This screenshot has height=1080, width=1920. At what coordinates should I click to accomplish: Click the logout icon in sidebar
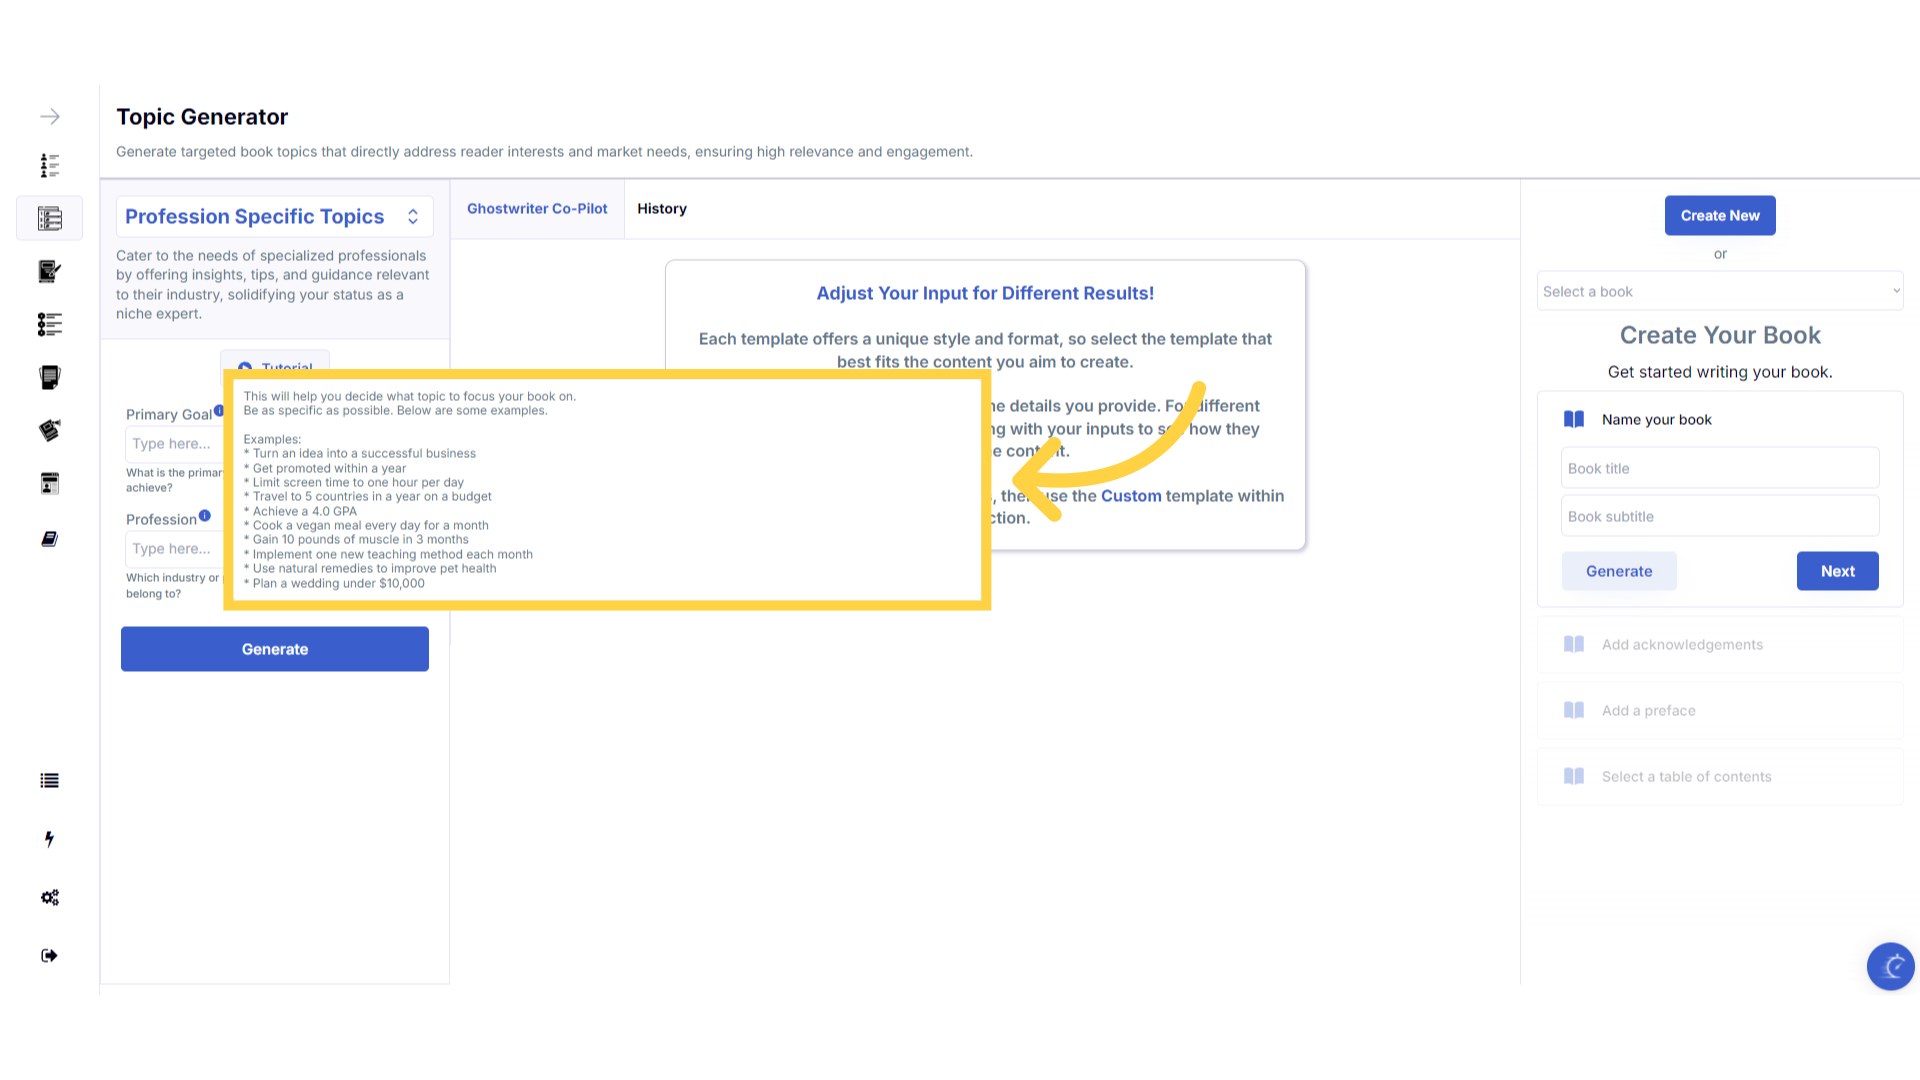49,956
